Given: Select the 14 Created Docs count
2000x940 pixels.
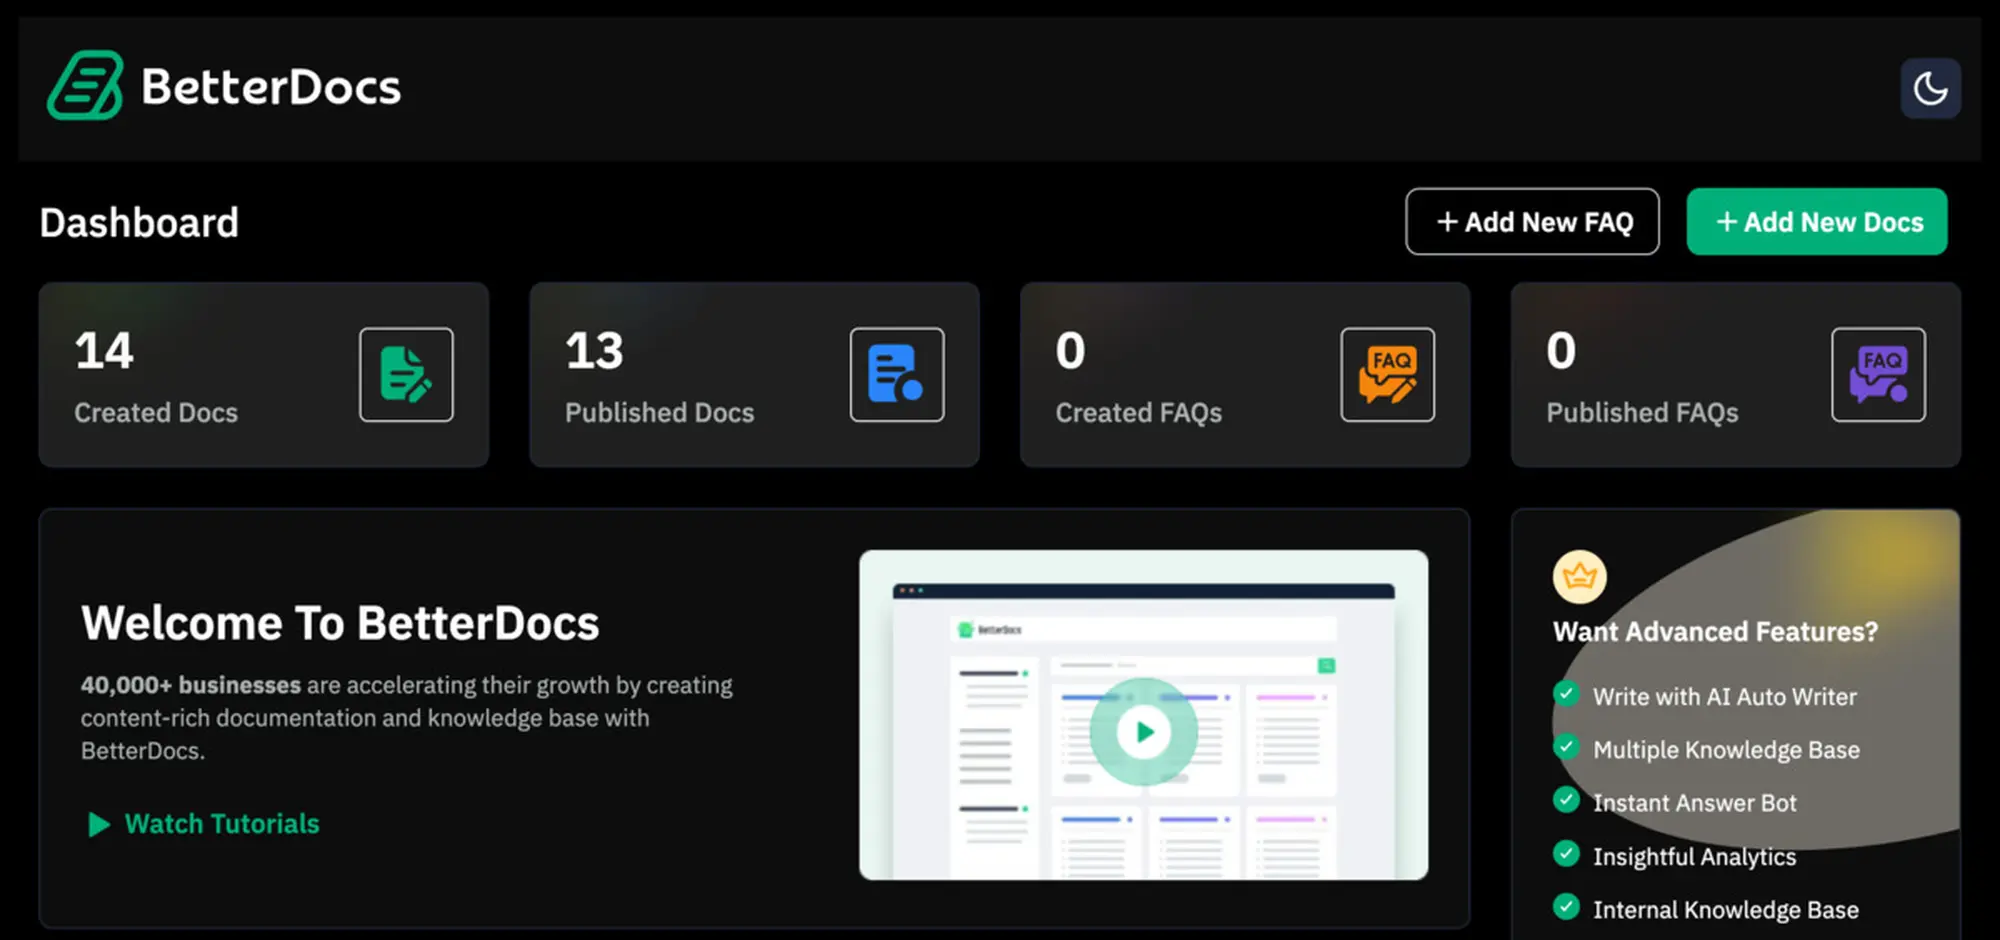Looking at the screenshot, I should coord(104,351).
